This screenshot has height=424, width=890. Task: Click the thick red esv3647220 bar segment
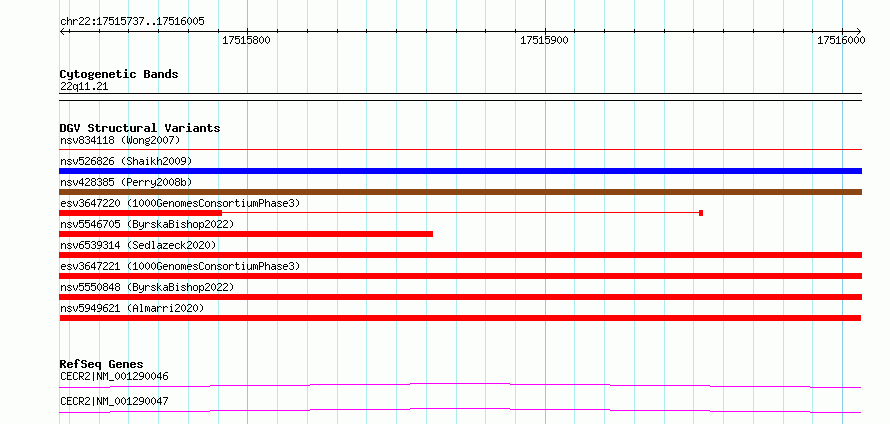(x=140, y=213)
